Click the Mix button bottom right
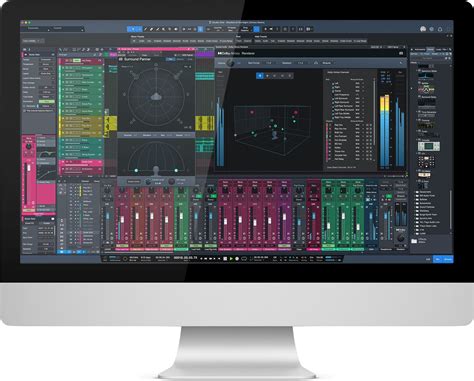This screenshot has width=474, height=381. click(437, 259)
